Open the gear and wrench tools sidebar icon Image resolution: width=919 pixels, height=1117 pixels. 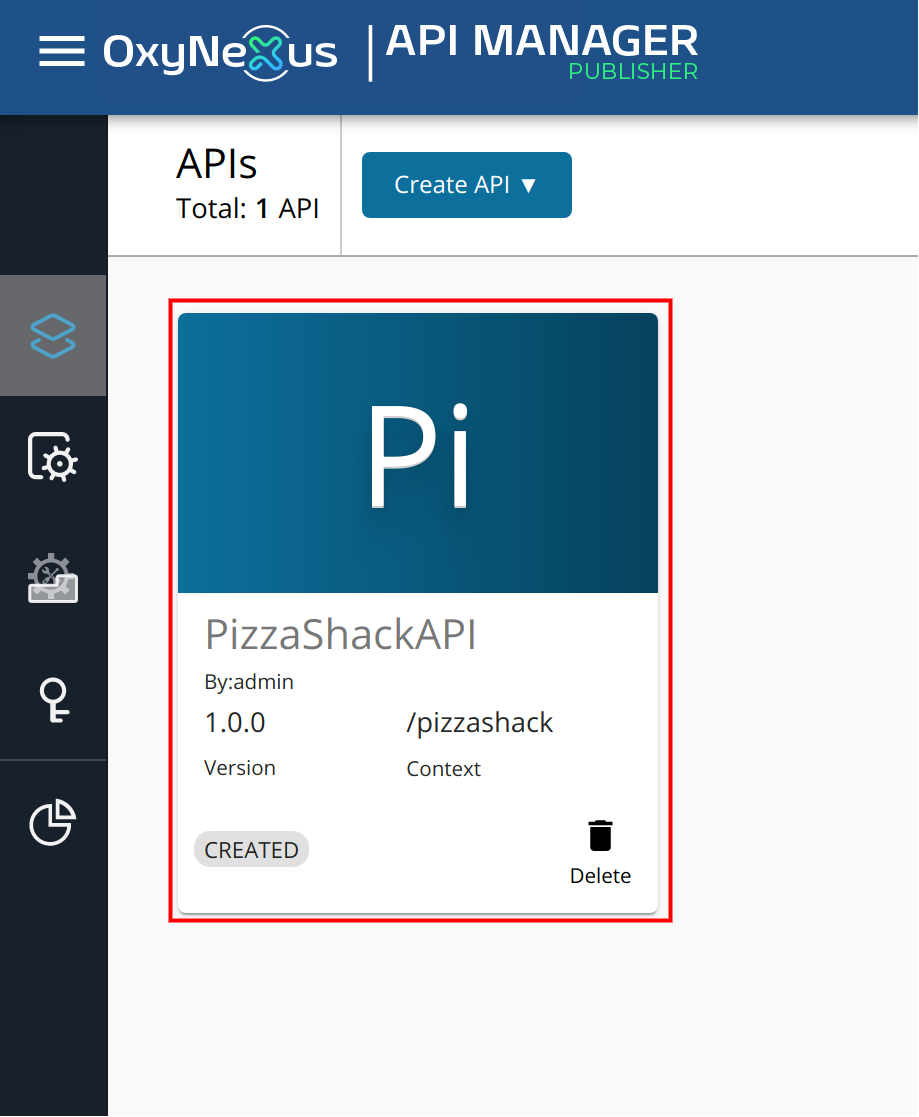pyautogui.click(x=53, y=578)
